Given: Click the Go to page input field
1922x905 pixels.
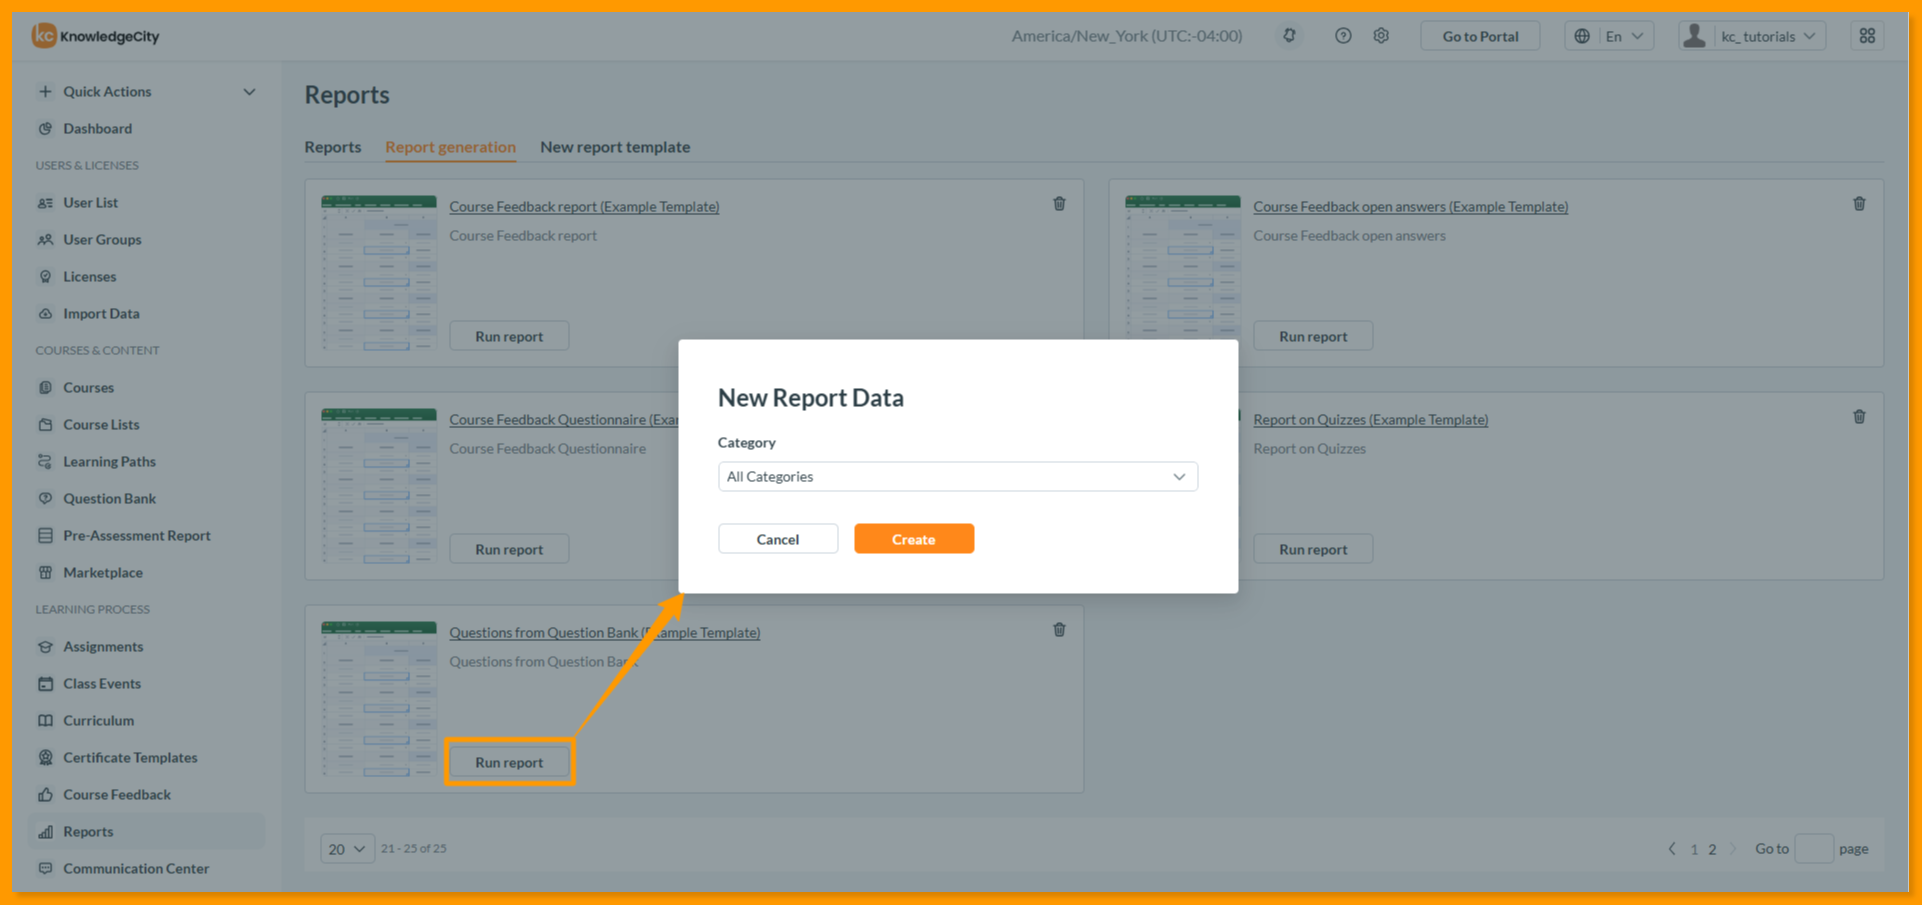Looking at the screenshot, I should pos(1814,849).
